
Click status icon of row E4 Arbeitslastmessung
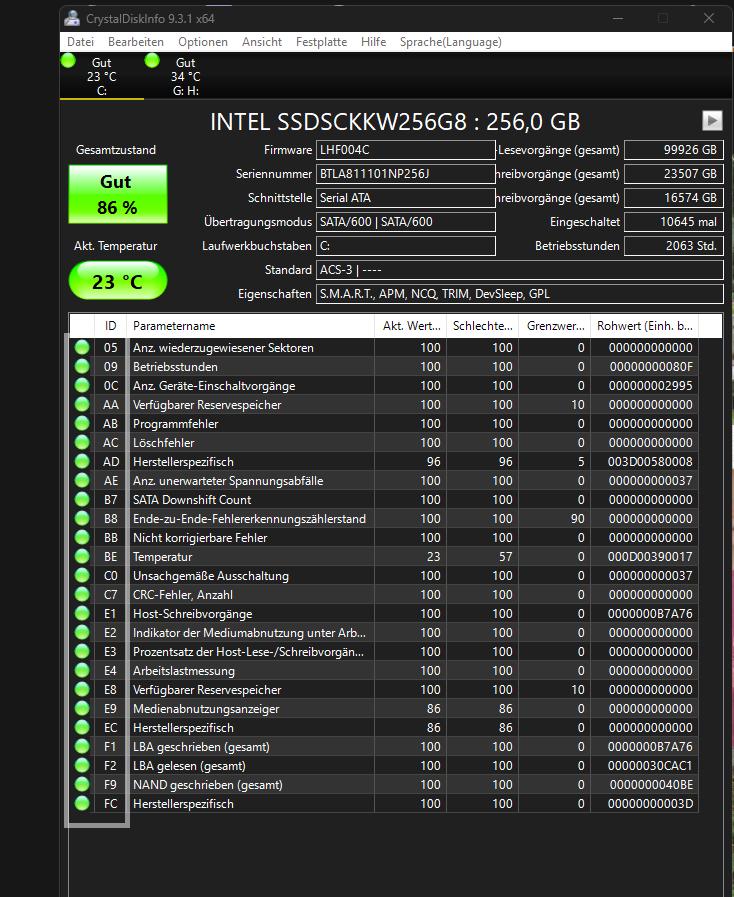pos(82,670)
